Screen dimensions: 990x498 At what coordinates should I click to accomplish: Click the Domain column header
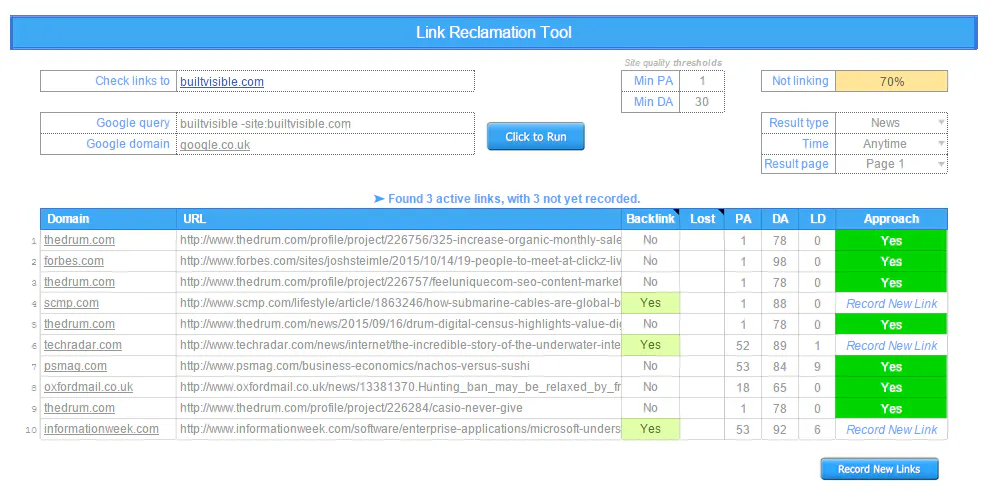[x=109, y=218]
